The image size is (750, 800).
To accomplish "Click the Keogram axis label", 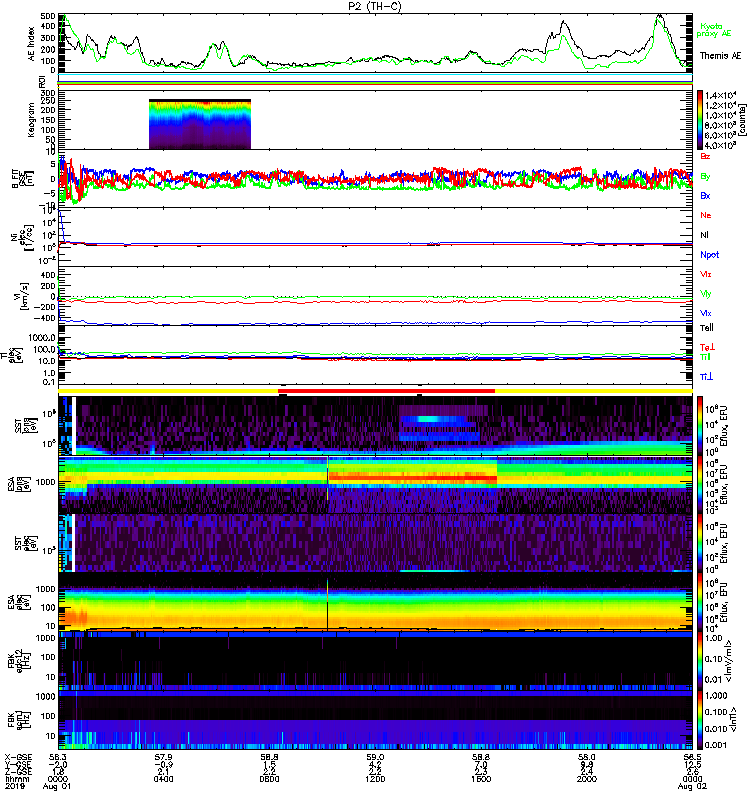I will tap(32, 119).
